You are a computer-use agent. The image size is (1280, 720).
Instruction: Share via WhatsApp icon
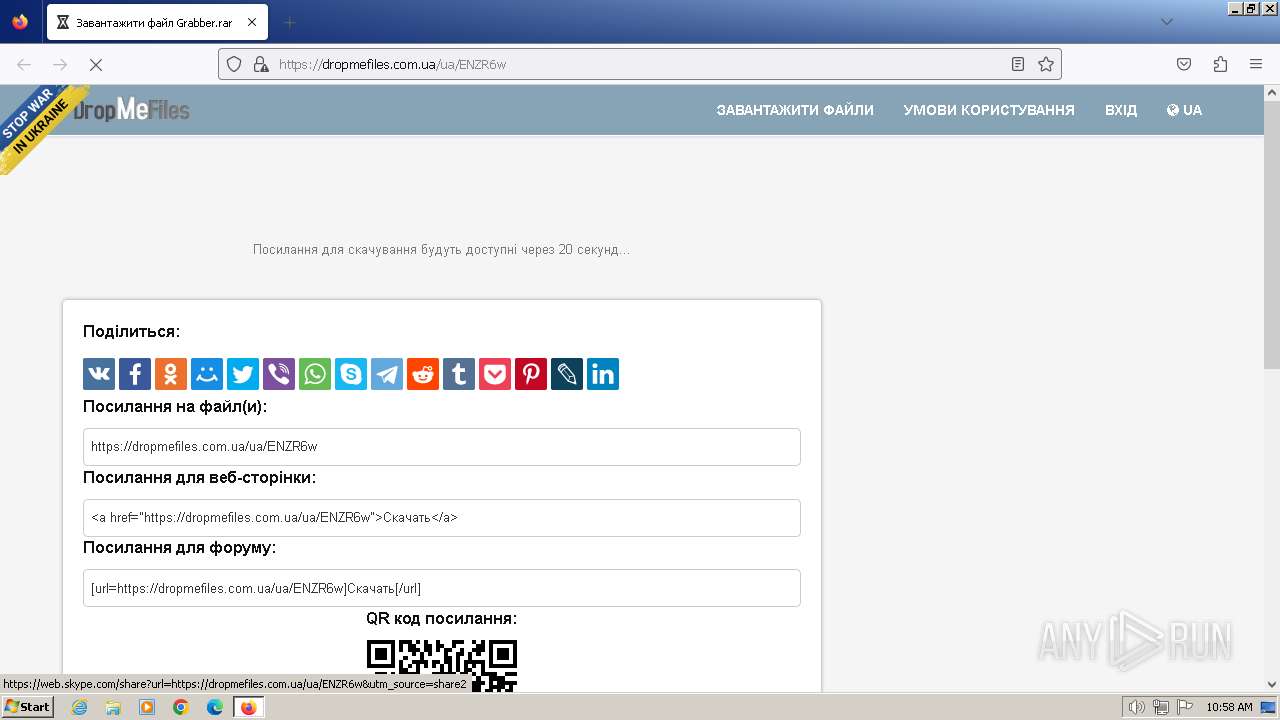tap(315, 374)
